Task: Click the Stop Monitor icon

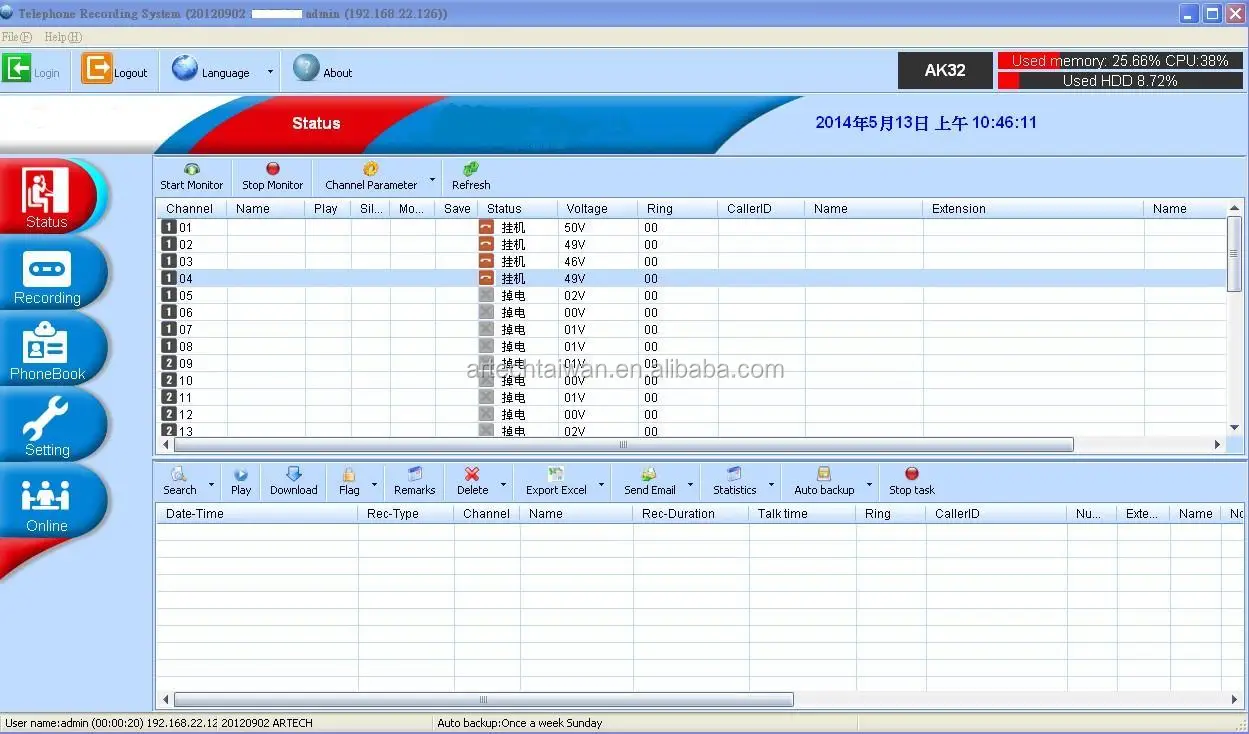Action: [x=271, y=176]
